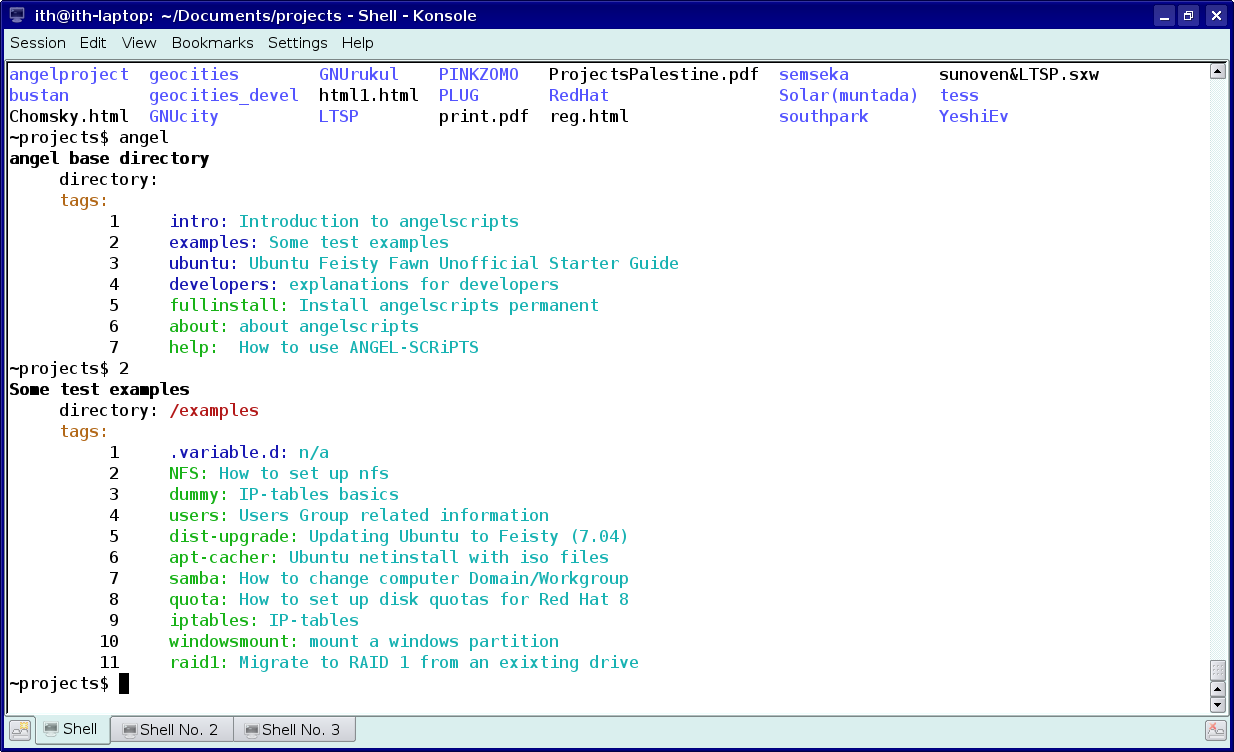Viewport: 1234px width, 752px height.
Task: Click the Solar(muntada) directory name
Action: point(849,95)
